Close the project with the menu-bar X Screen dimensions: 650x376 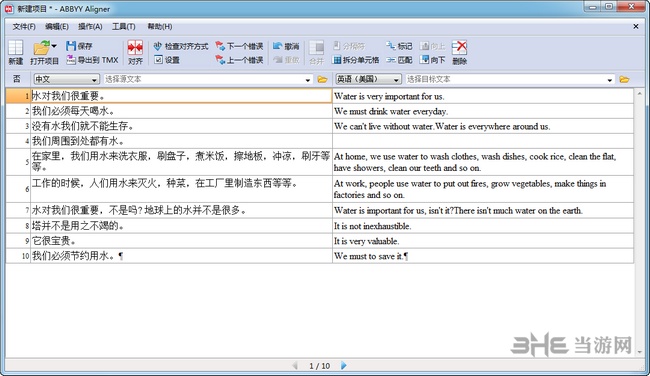pos(636,27)
